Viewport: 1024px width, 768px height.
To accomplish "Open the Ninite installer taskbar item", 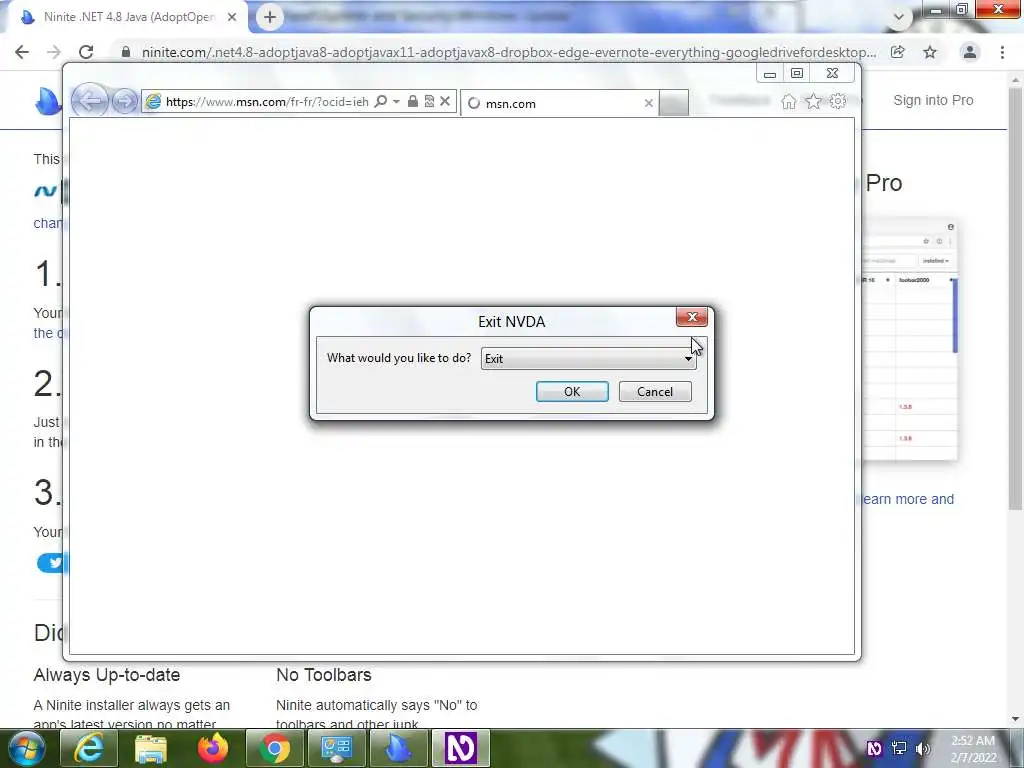I will [x=398, y=749].
